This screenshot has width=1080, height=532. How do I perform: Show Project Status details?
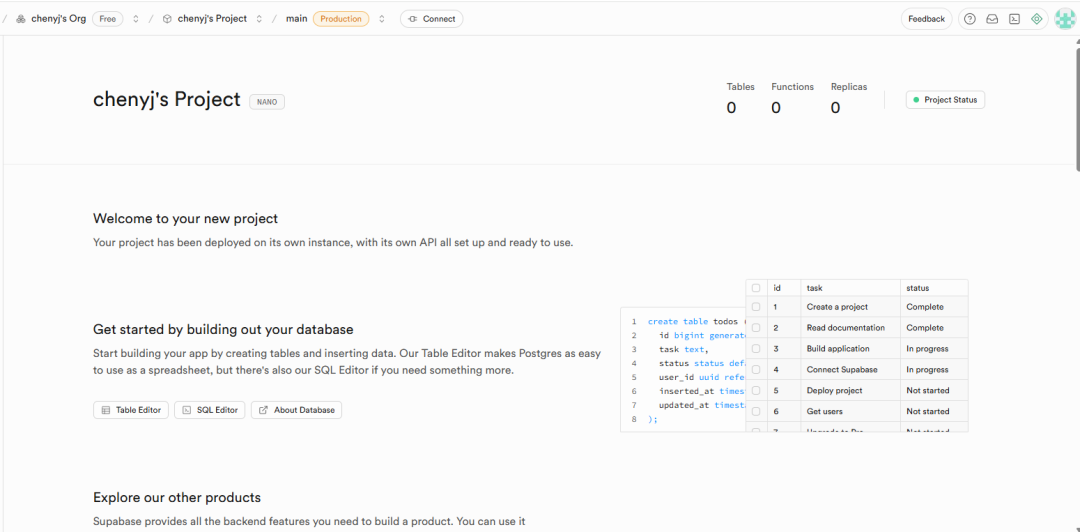[x=946, y=100]
